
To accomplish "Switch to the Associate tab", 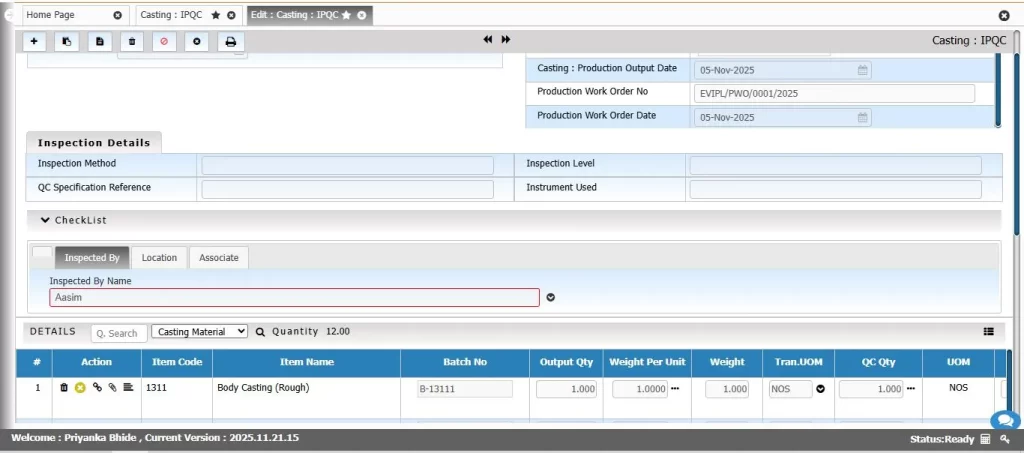I will point(218,258).
